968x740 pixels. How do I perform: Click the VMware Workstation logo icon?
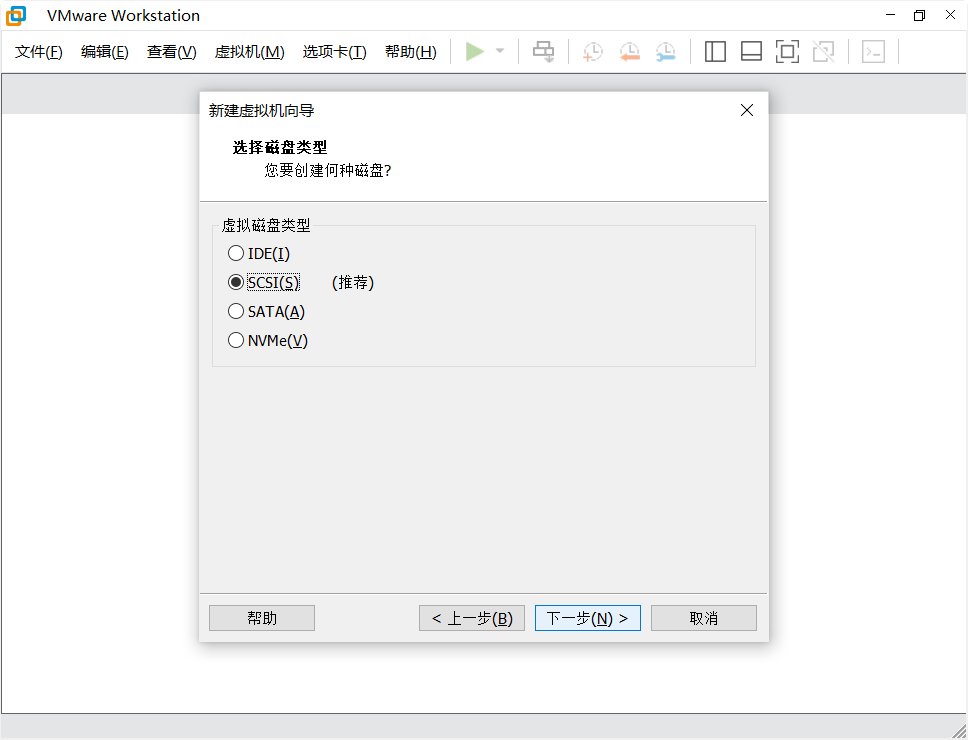pyautogui.click(x=16, y=15)
